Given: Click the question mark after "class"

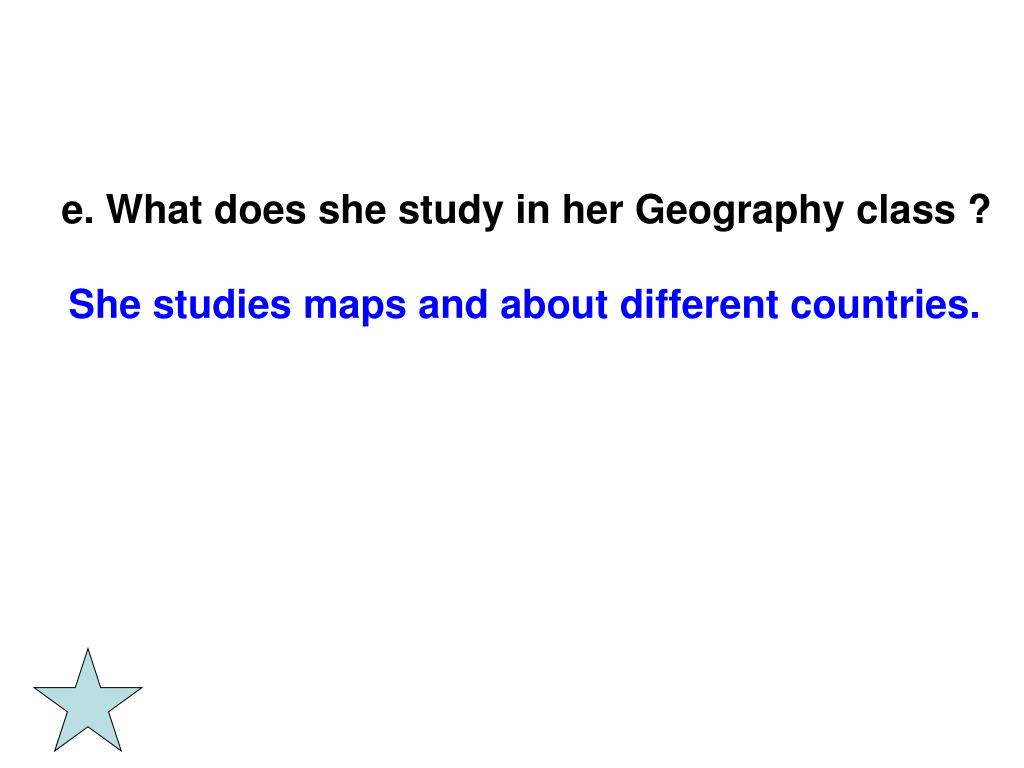Looking at the screenshot, I should 979,209.
